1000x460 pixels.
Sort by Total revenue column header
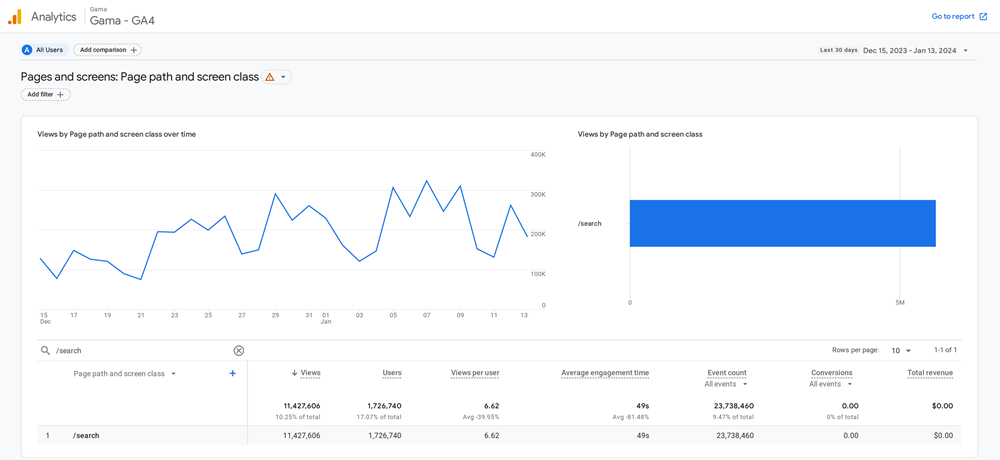pos(930,373)
